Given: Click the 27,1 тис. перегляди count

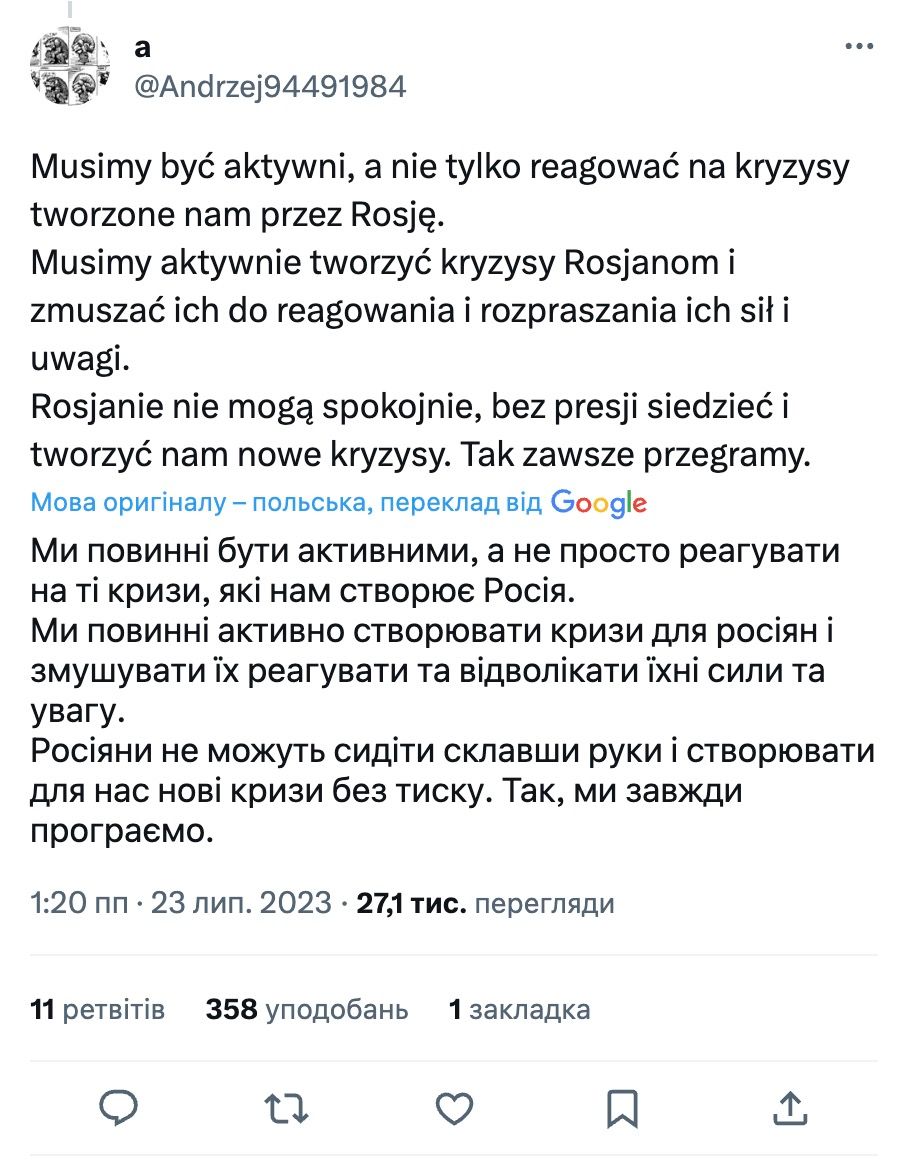Looking at the screenshot, I should click(x=485, y=904).
